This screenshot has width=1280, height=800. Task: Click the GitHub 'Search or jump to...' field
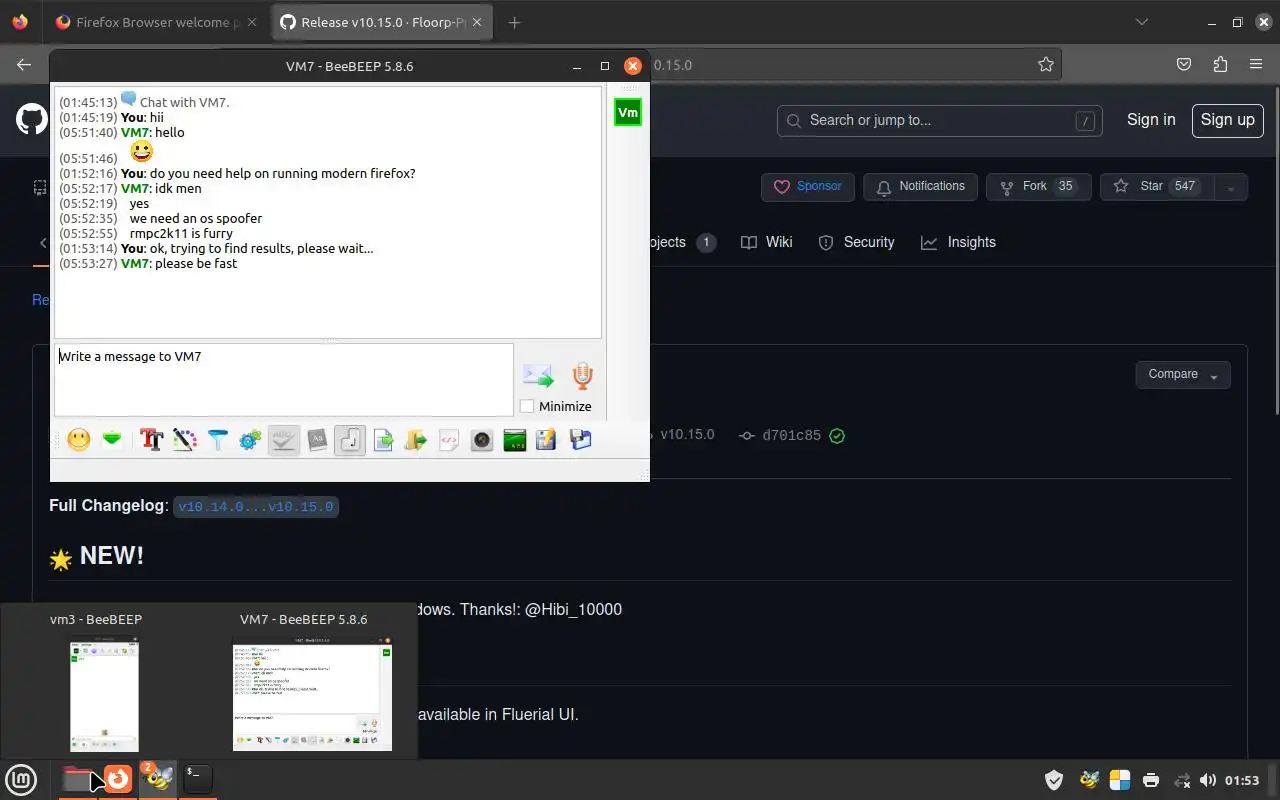pos(940,121)
